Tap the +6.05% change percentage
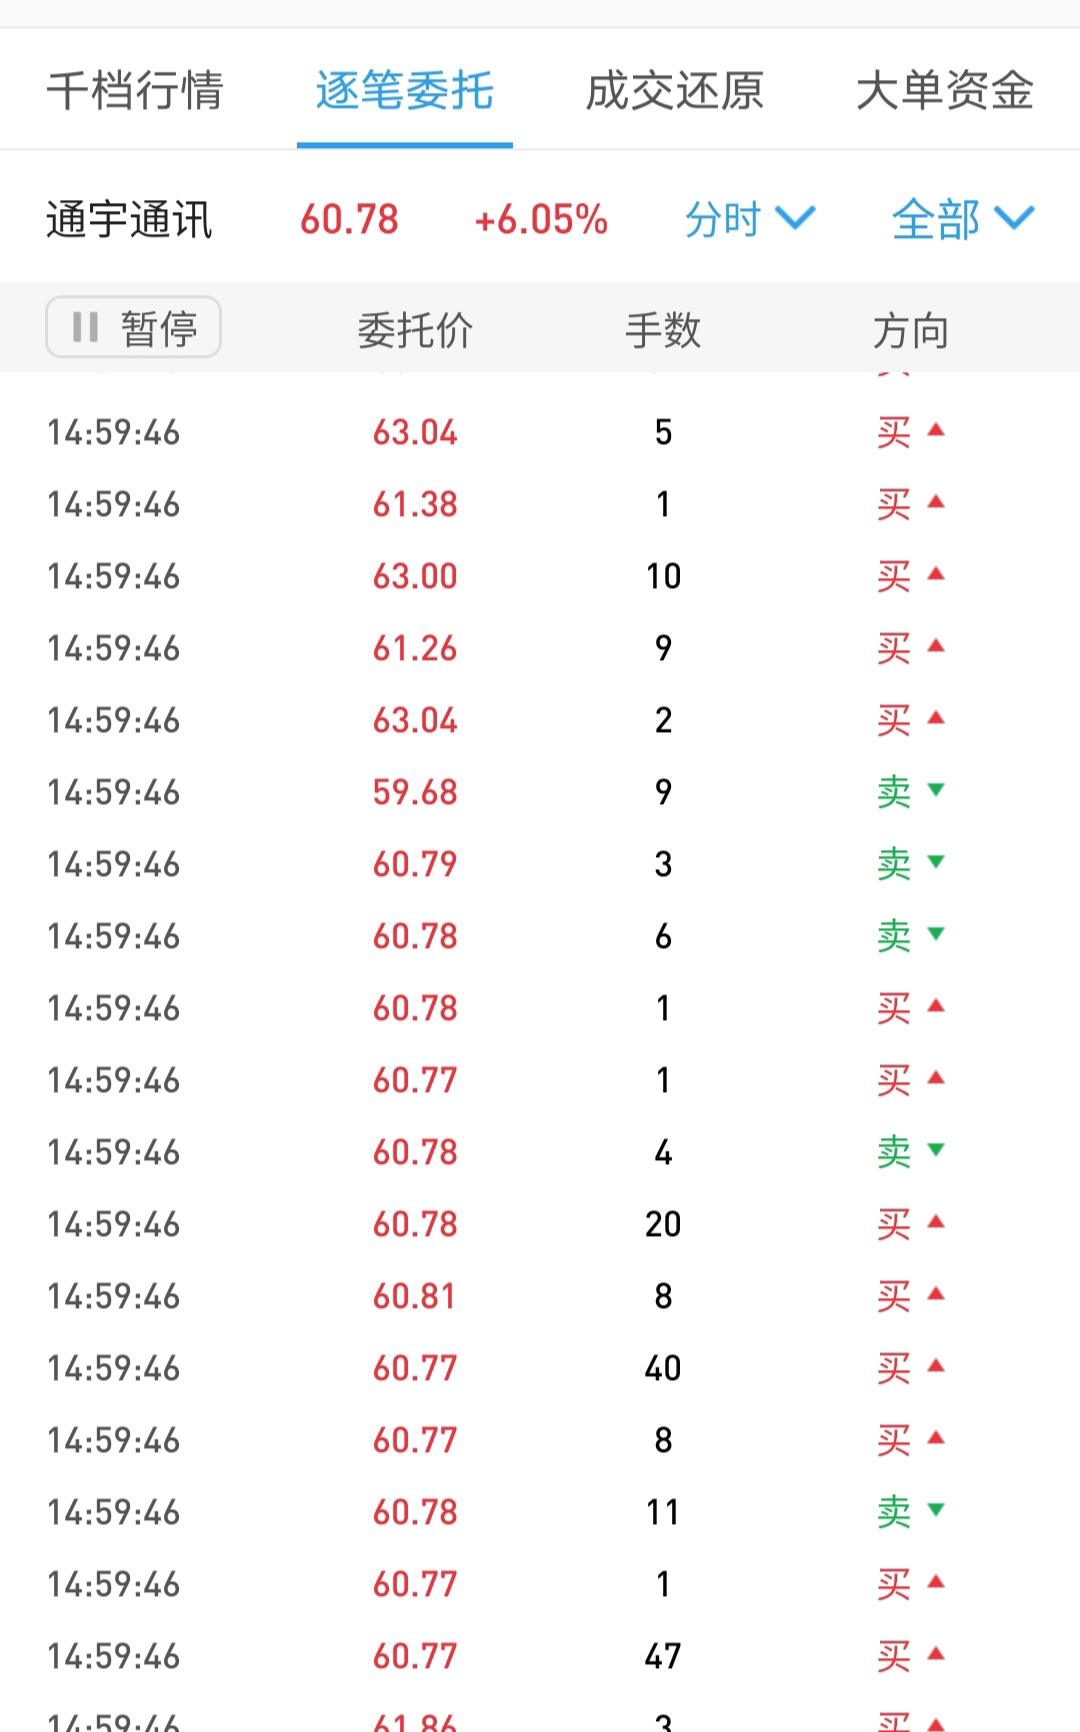The height and width of the screenshot is (1732, 1080). (541, 220)
